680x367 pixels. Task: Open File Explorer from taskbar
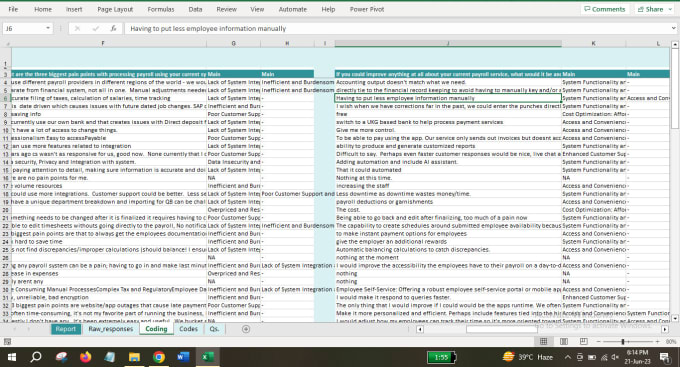click(134, 357)
